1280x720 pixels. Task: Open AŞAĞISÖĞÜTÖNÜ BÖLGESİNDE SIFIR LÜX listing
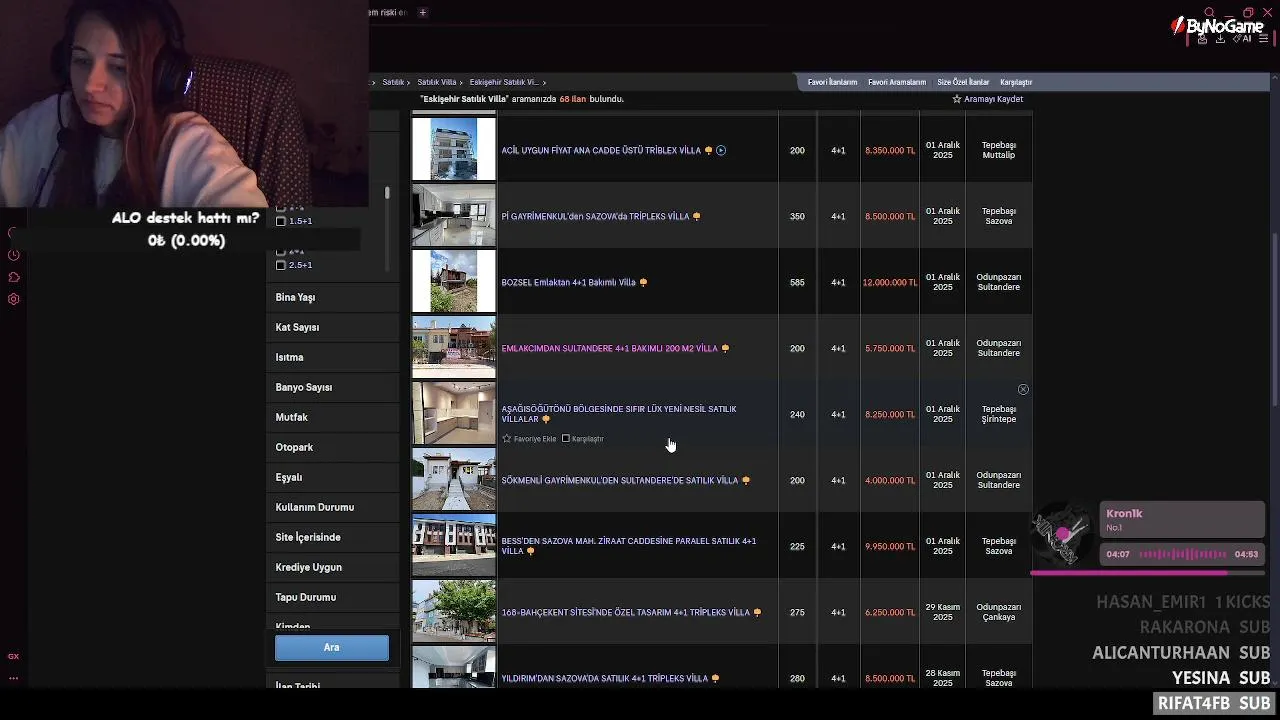point(618,414)
